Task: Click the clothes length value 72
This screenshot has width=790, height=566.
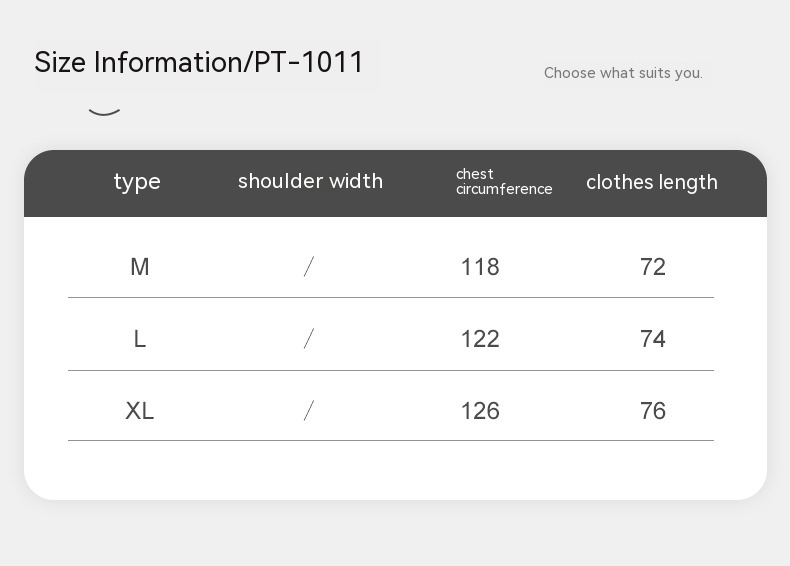Action: click(x=653, y=267)
